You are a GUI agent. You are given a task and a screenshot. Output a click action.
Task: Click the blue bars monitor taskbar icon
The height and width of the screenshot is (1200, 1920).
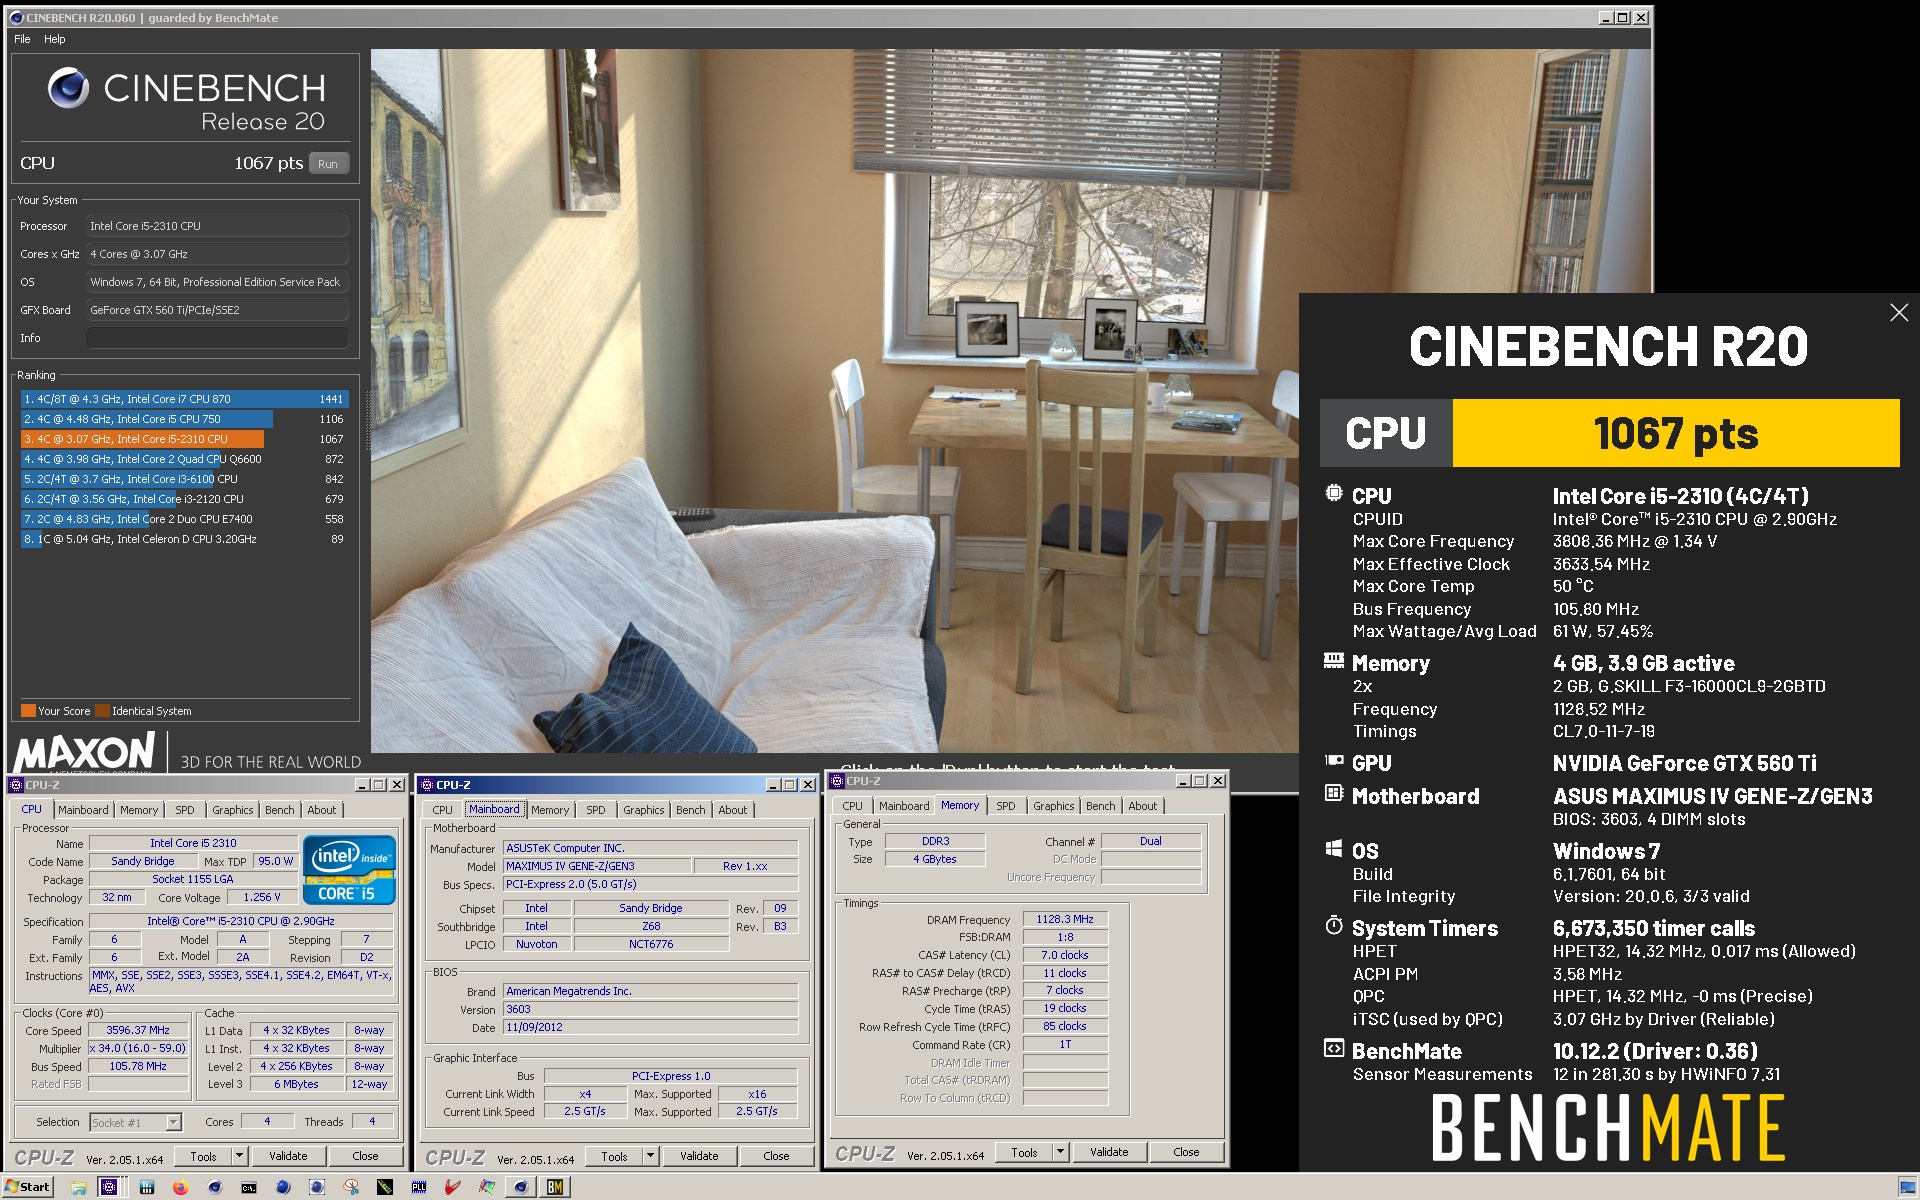(x=147, y=1187)
